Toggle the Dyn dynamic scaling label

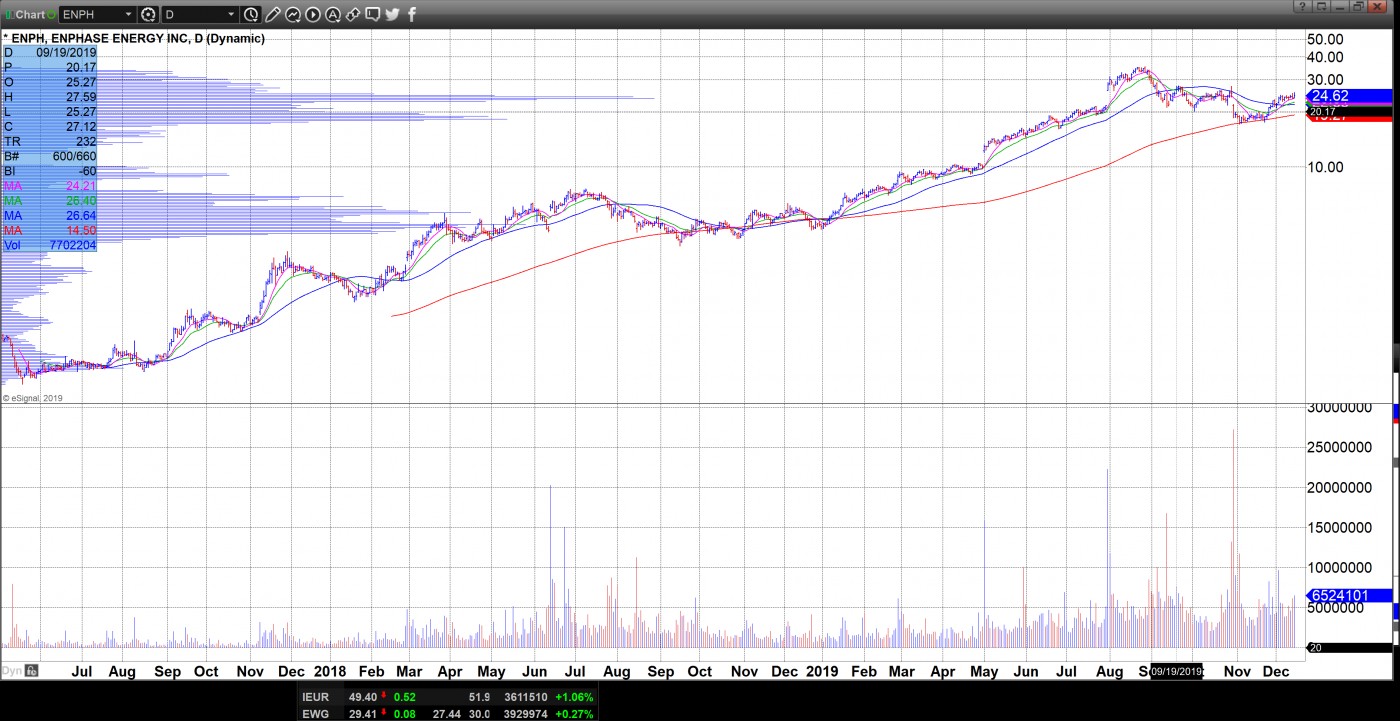[x=12, y=671]
